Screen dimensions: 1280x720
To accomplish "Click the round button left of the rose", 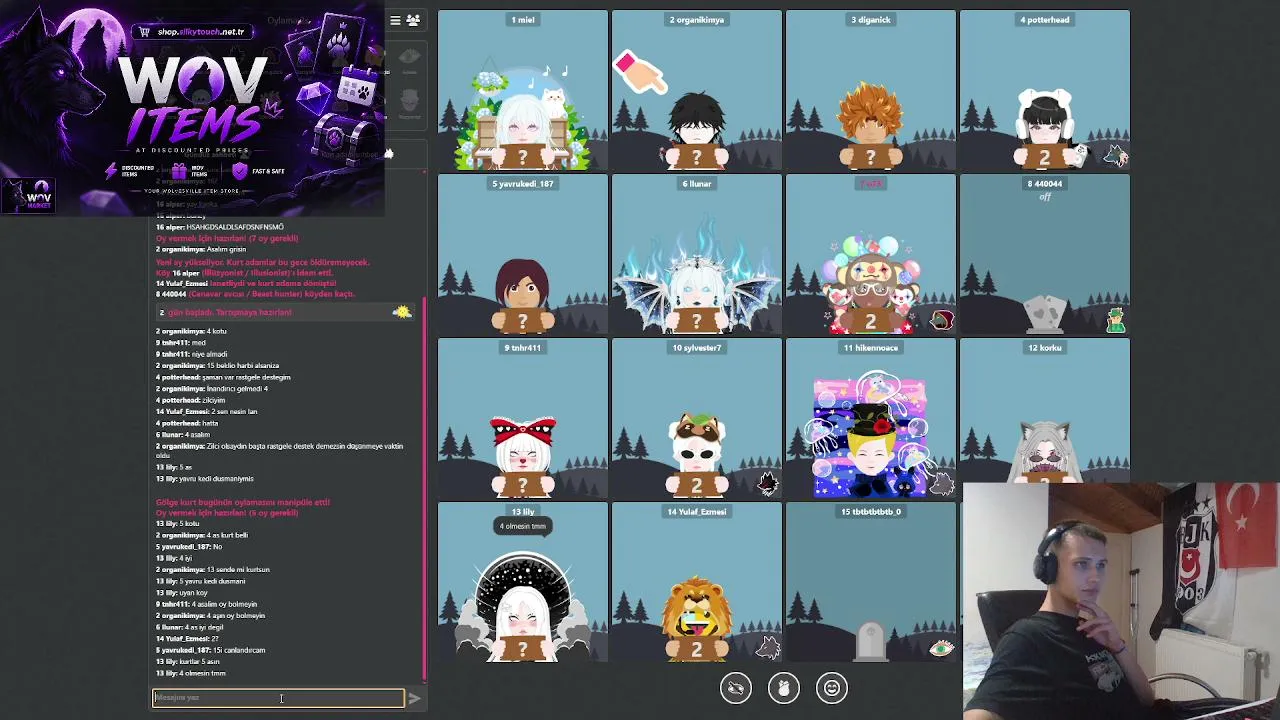I will pyautogui.click(x=736, y=688).
